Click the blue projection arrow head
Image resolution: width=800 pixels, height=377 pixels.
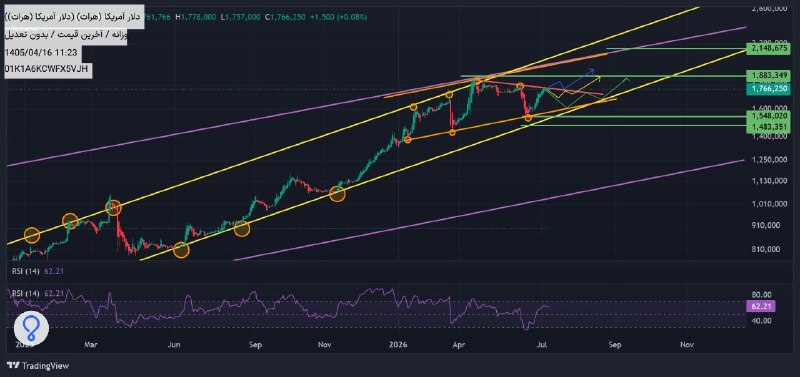coord(591,70)
